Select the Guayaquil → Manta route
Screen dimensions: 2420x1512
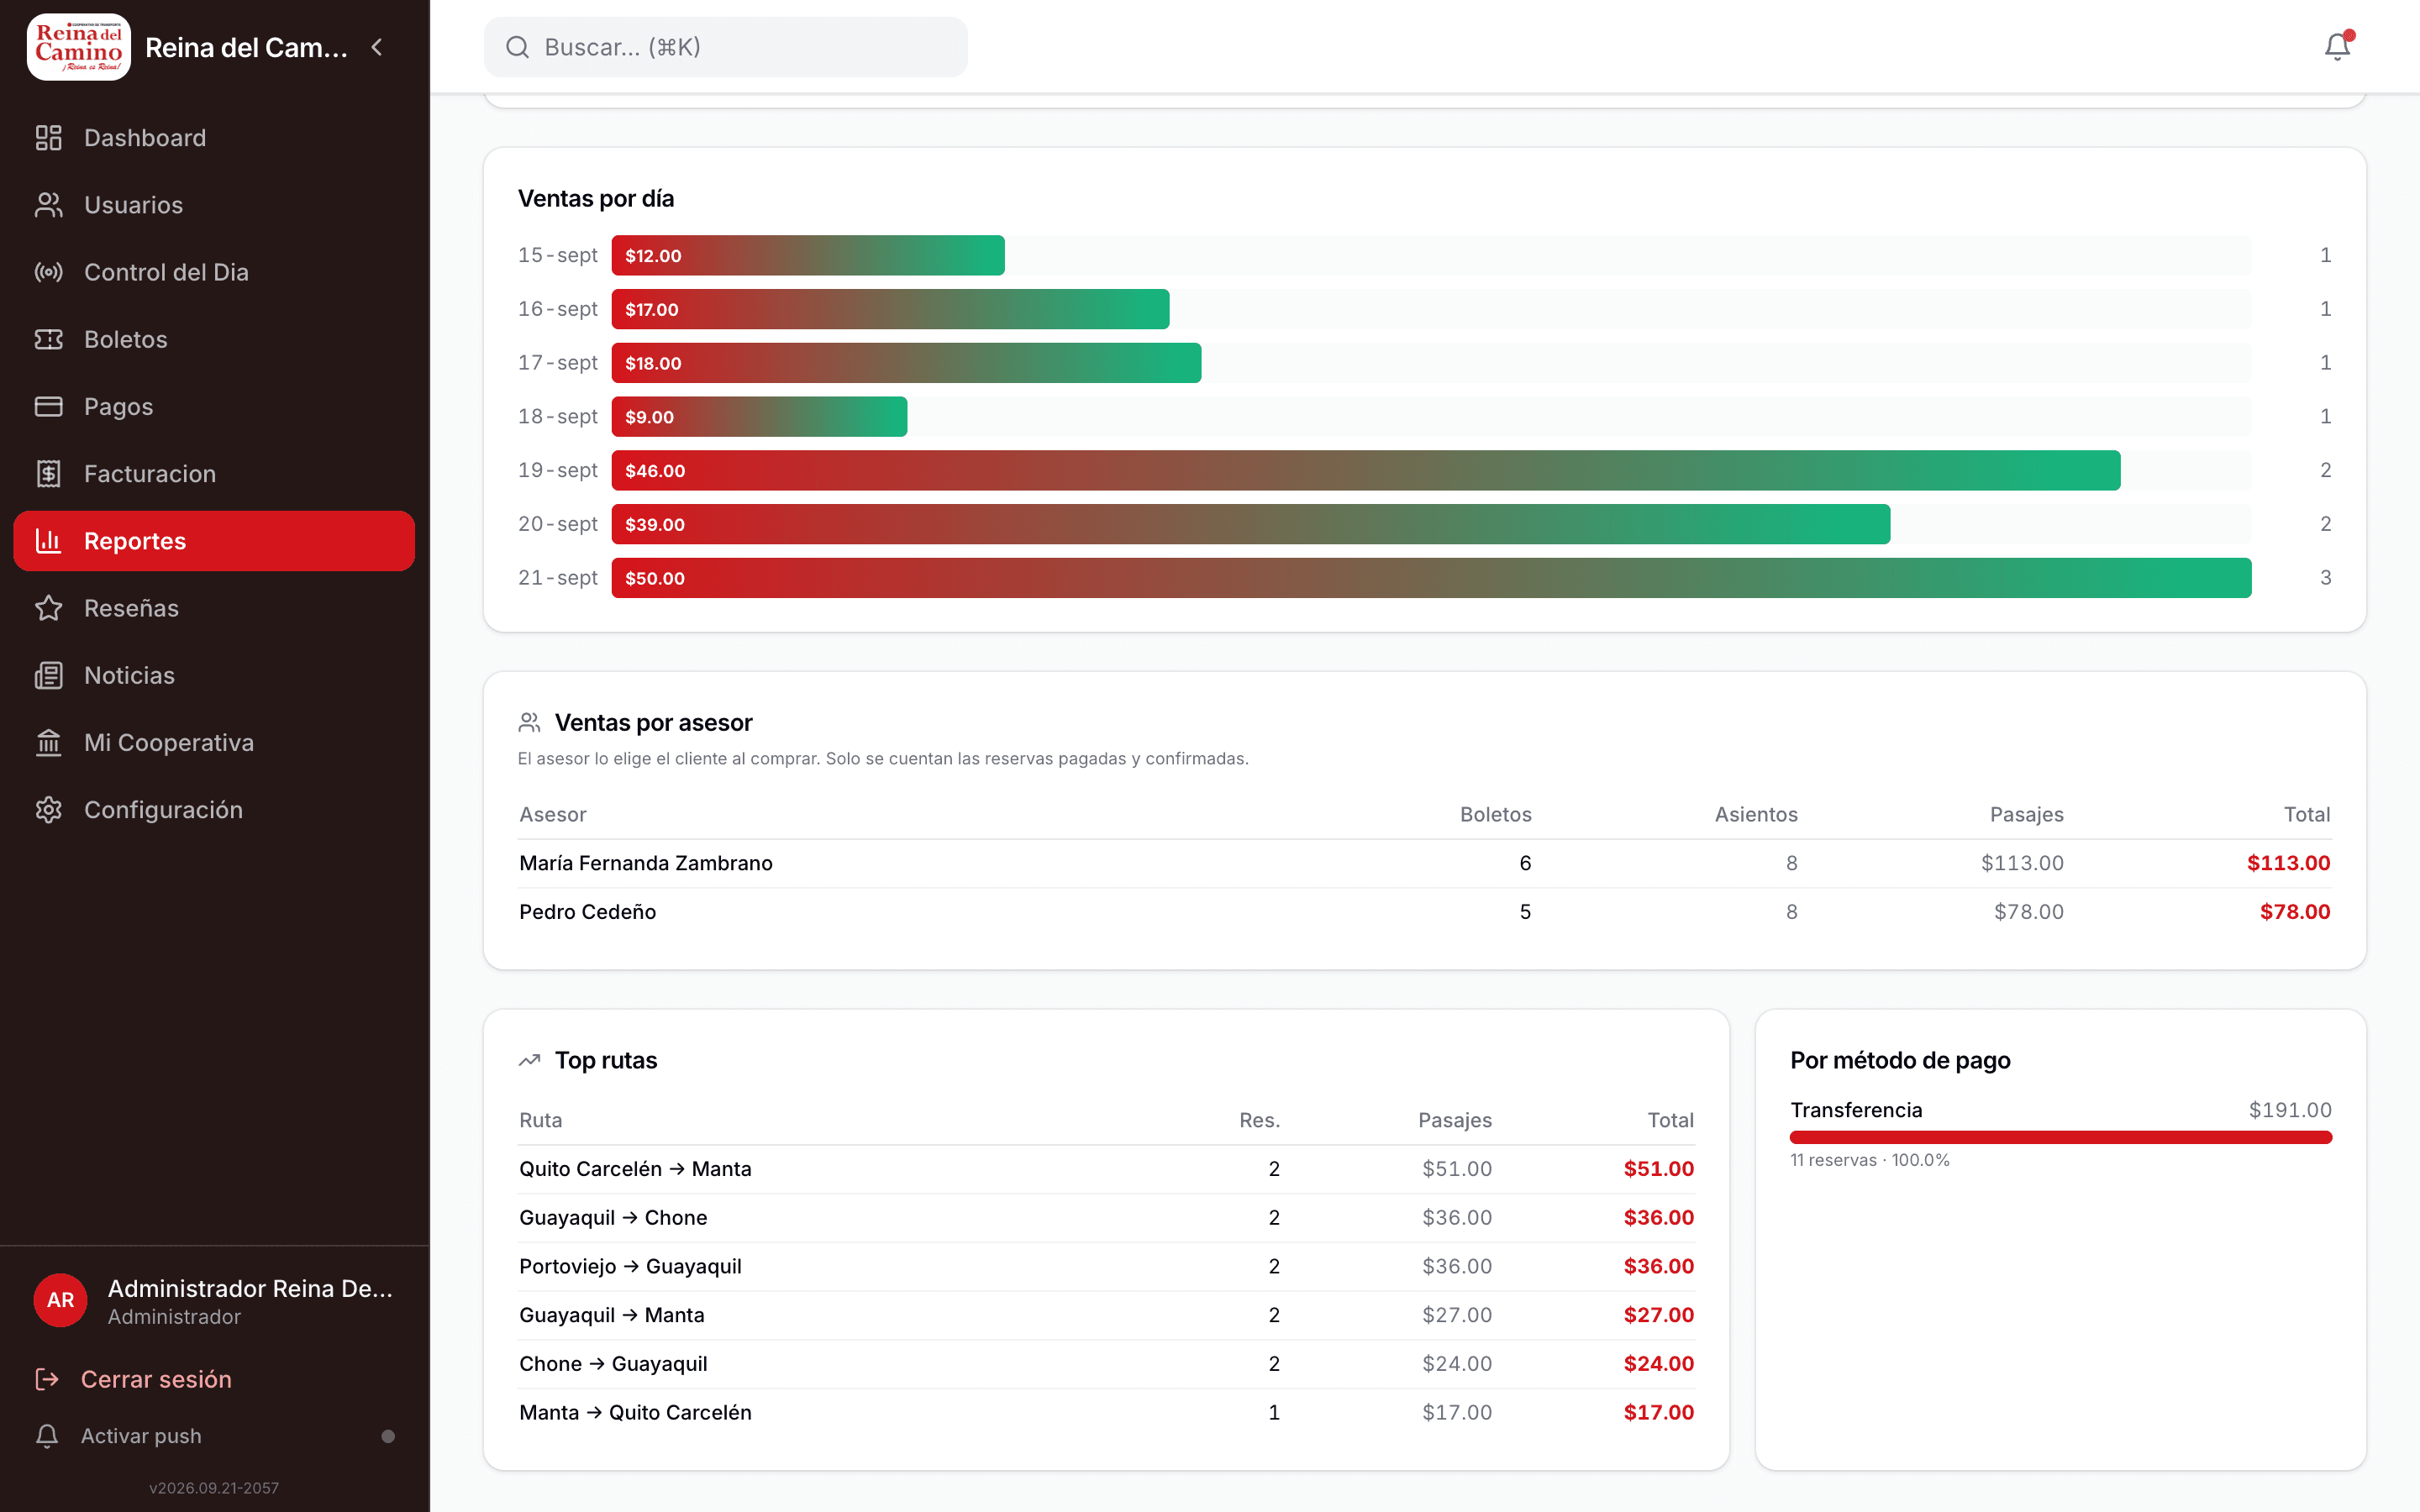point(1106,1315)
